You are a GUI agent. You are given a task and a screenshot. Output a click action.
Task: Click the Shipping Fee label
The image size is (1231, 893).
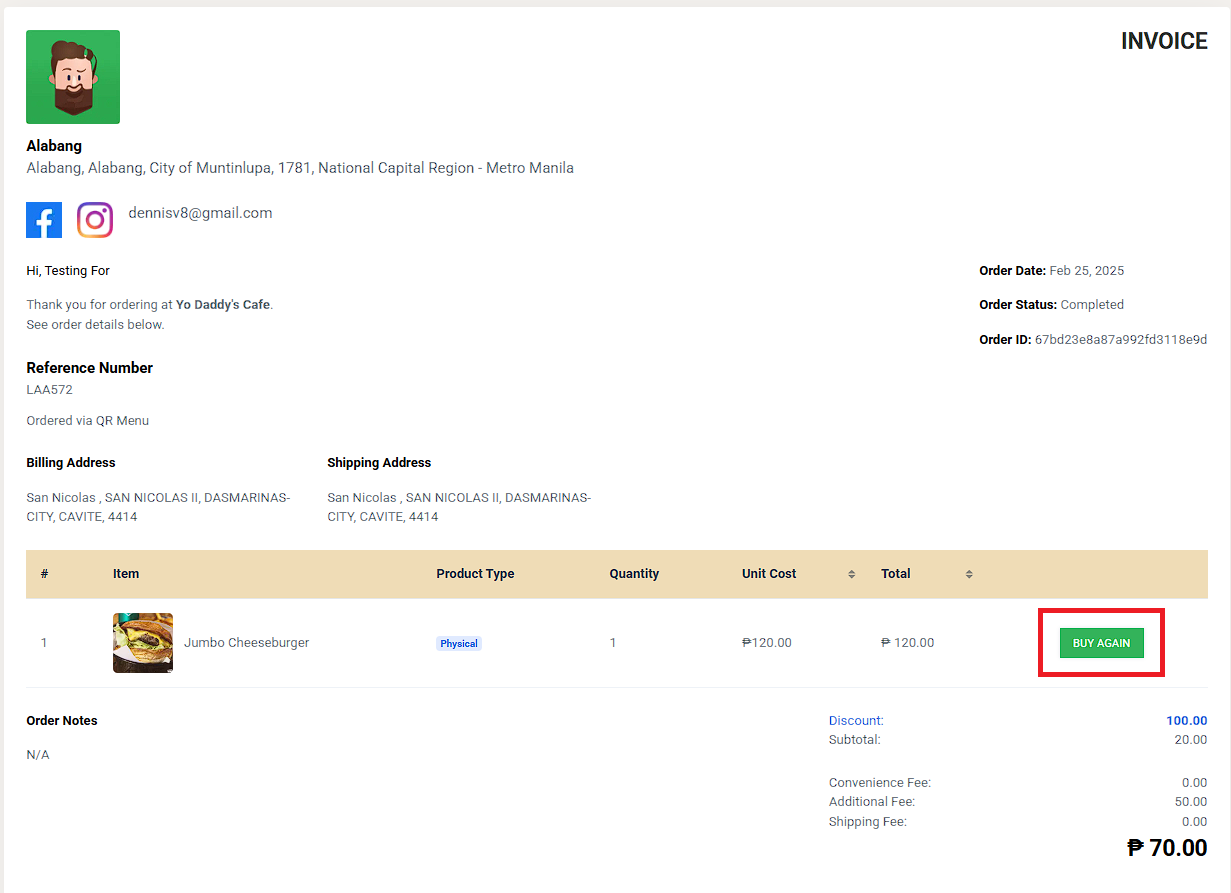click(x=868, y=822)
